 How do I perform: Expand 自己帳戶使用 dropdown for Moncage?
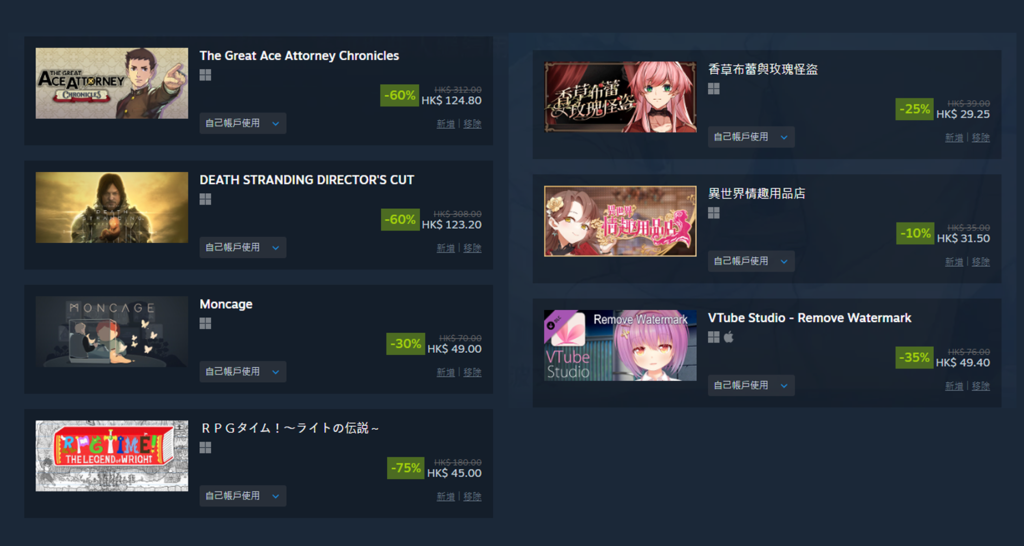(243, 372)
